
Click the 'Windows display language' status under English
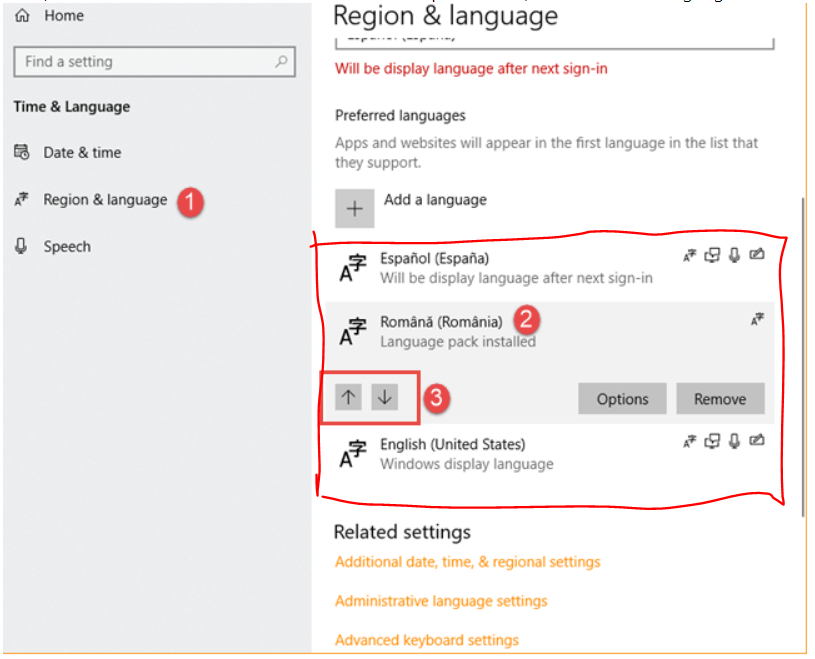coord(467,464)
